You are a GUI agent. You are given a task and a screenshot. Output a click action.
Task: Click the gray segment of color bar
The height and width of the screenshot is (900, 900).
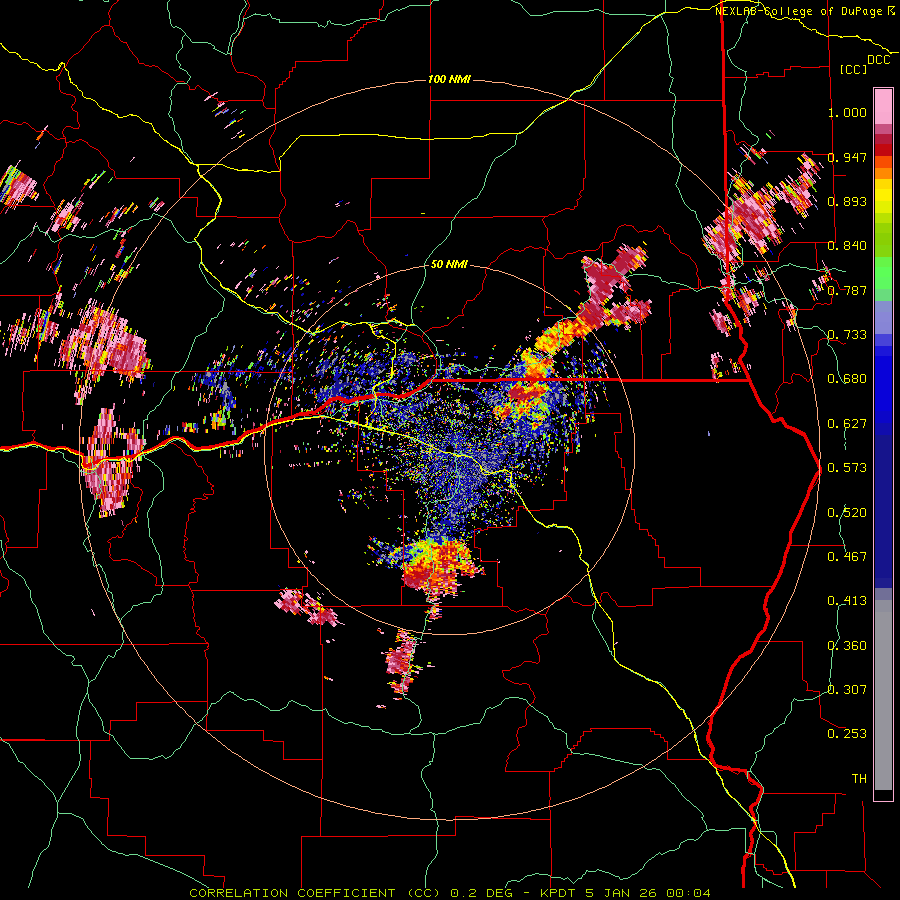coord(883,695)
